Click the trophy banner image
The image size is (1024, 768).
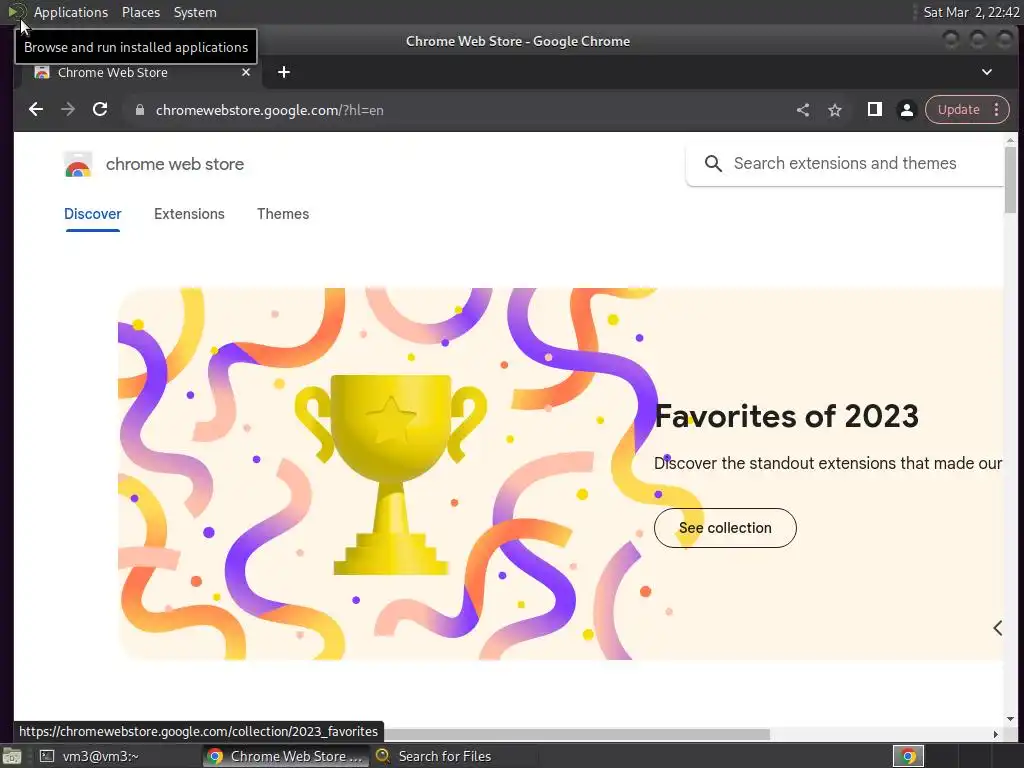coord(391,473)
